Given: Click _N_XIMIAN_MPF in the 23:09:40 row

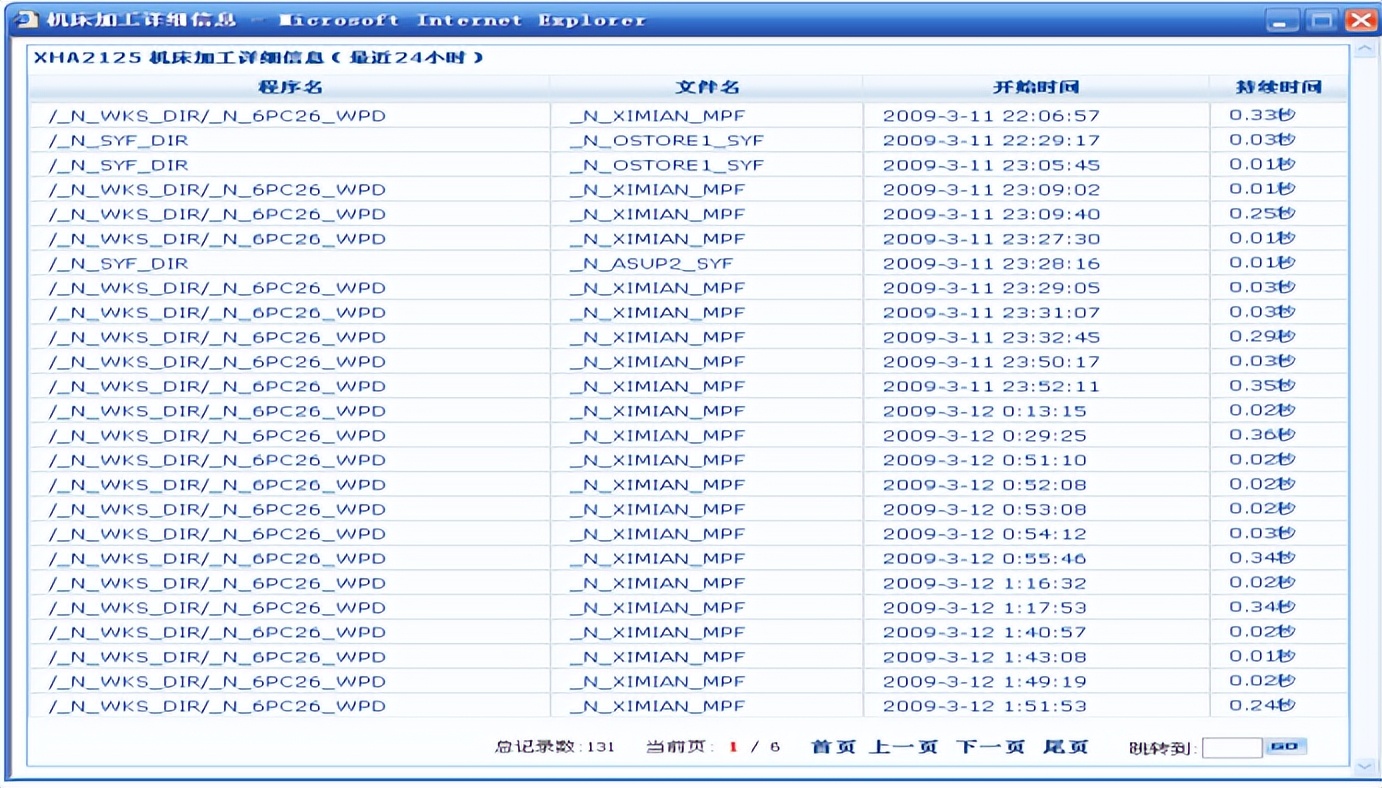Looking at the screenshot, I should [657, 214].
